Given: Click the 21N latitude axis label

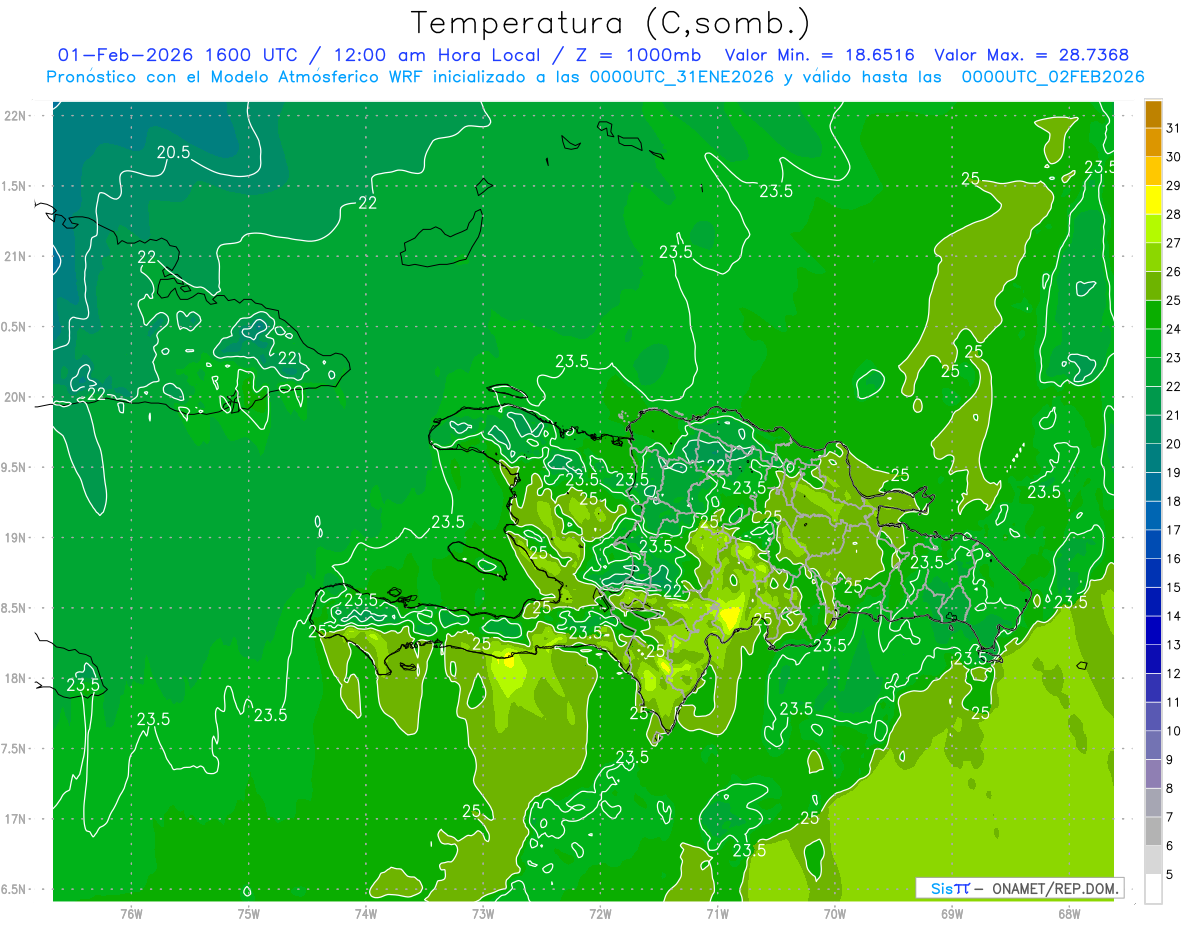Looking at the screenshot, I should point(14,256).
